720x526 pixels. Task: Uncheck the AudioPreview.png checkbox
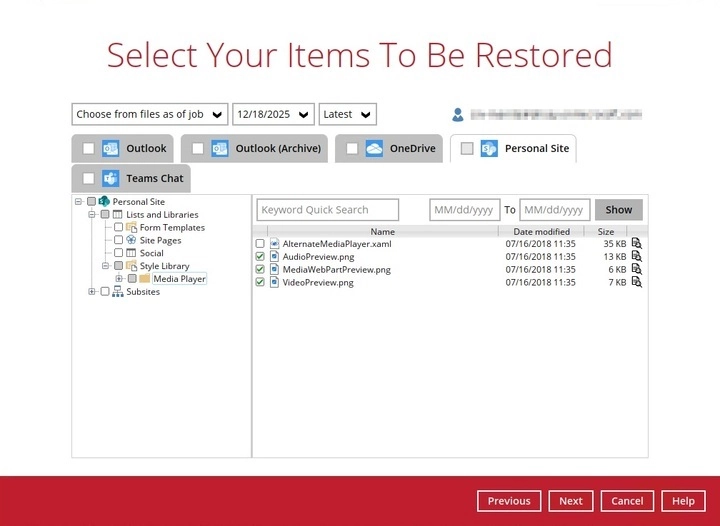(260, 257)
